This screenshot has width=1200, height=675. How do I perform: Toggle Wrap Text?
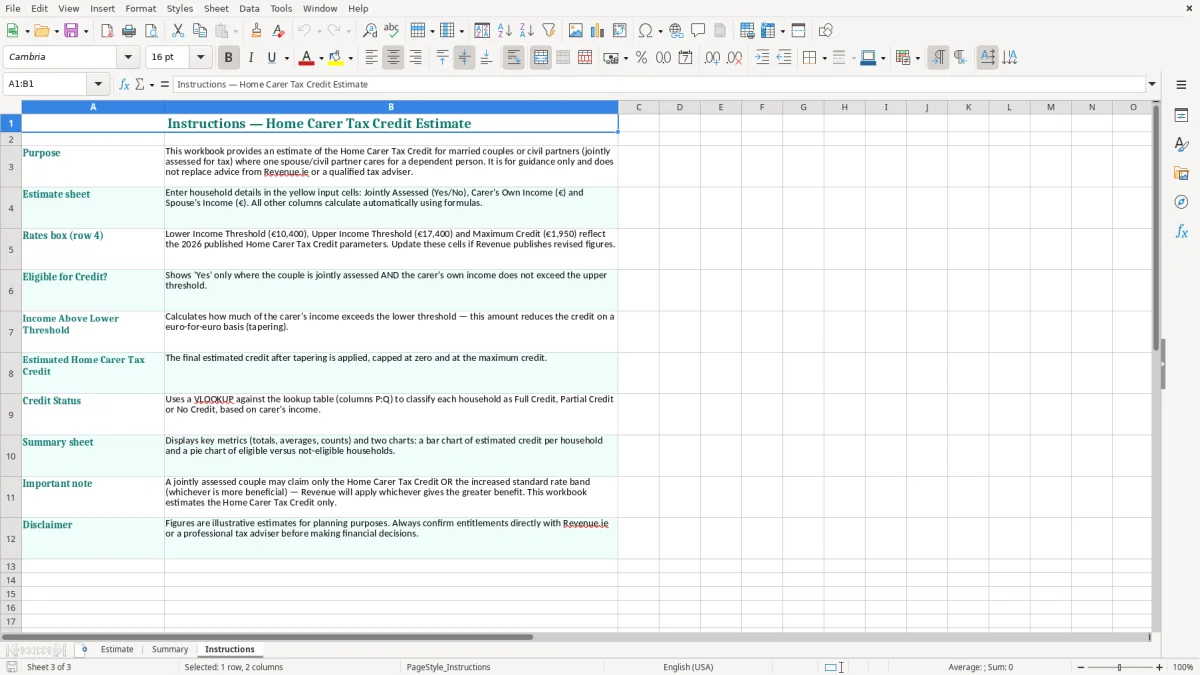(514, 58)
